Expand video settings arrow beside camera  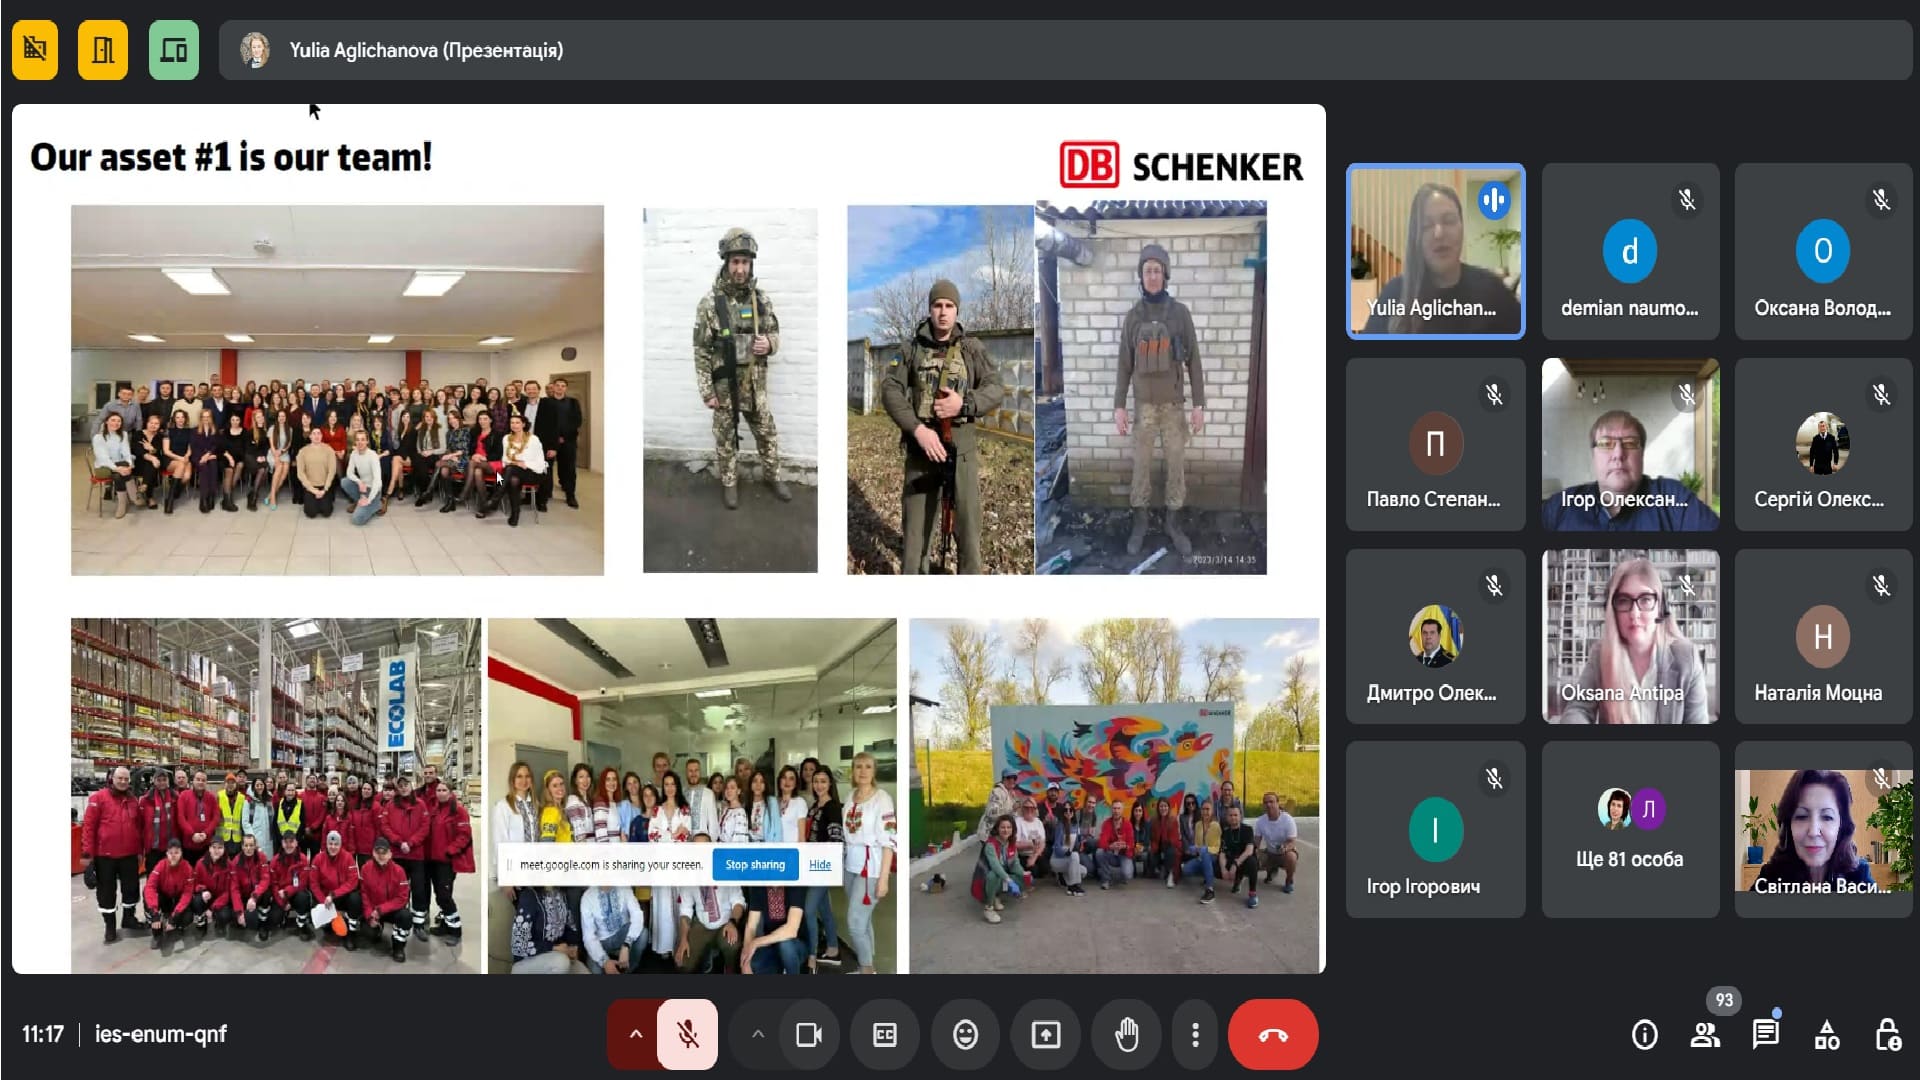(x=757, y=1035)
